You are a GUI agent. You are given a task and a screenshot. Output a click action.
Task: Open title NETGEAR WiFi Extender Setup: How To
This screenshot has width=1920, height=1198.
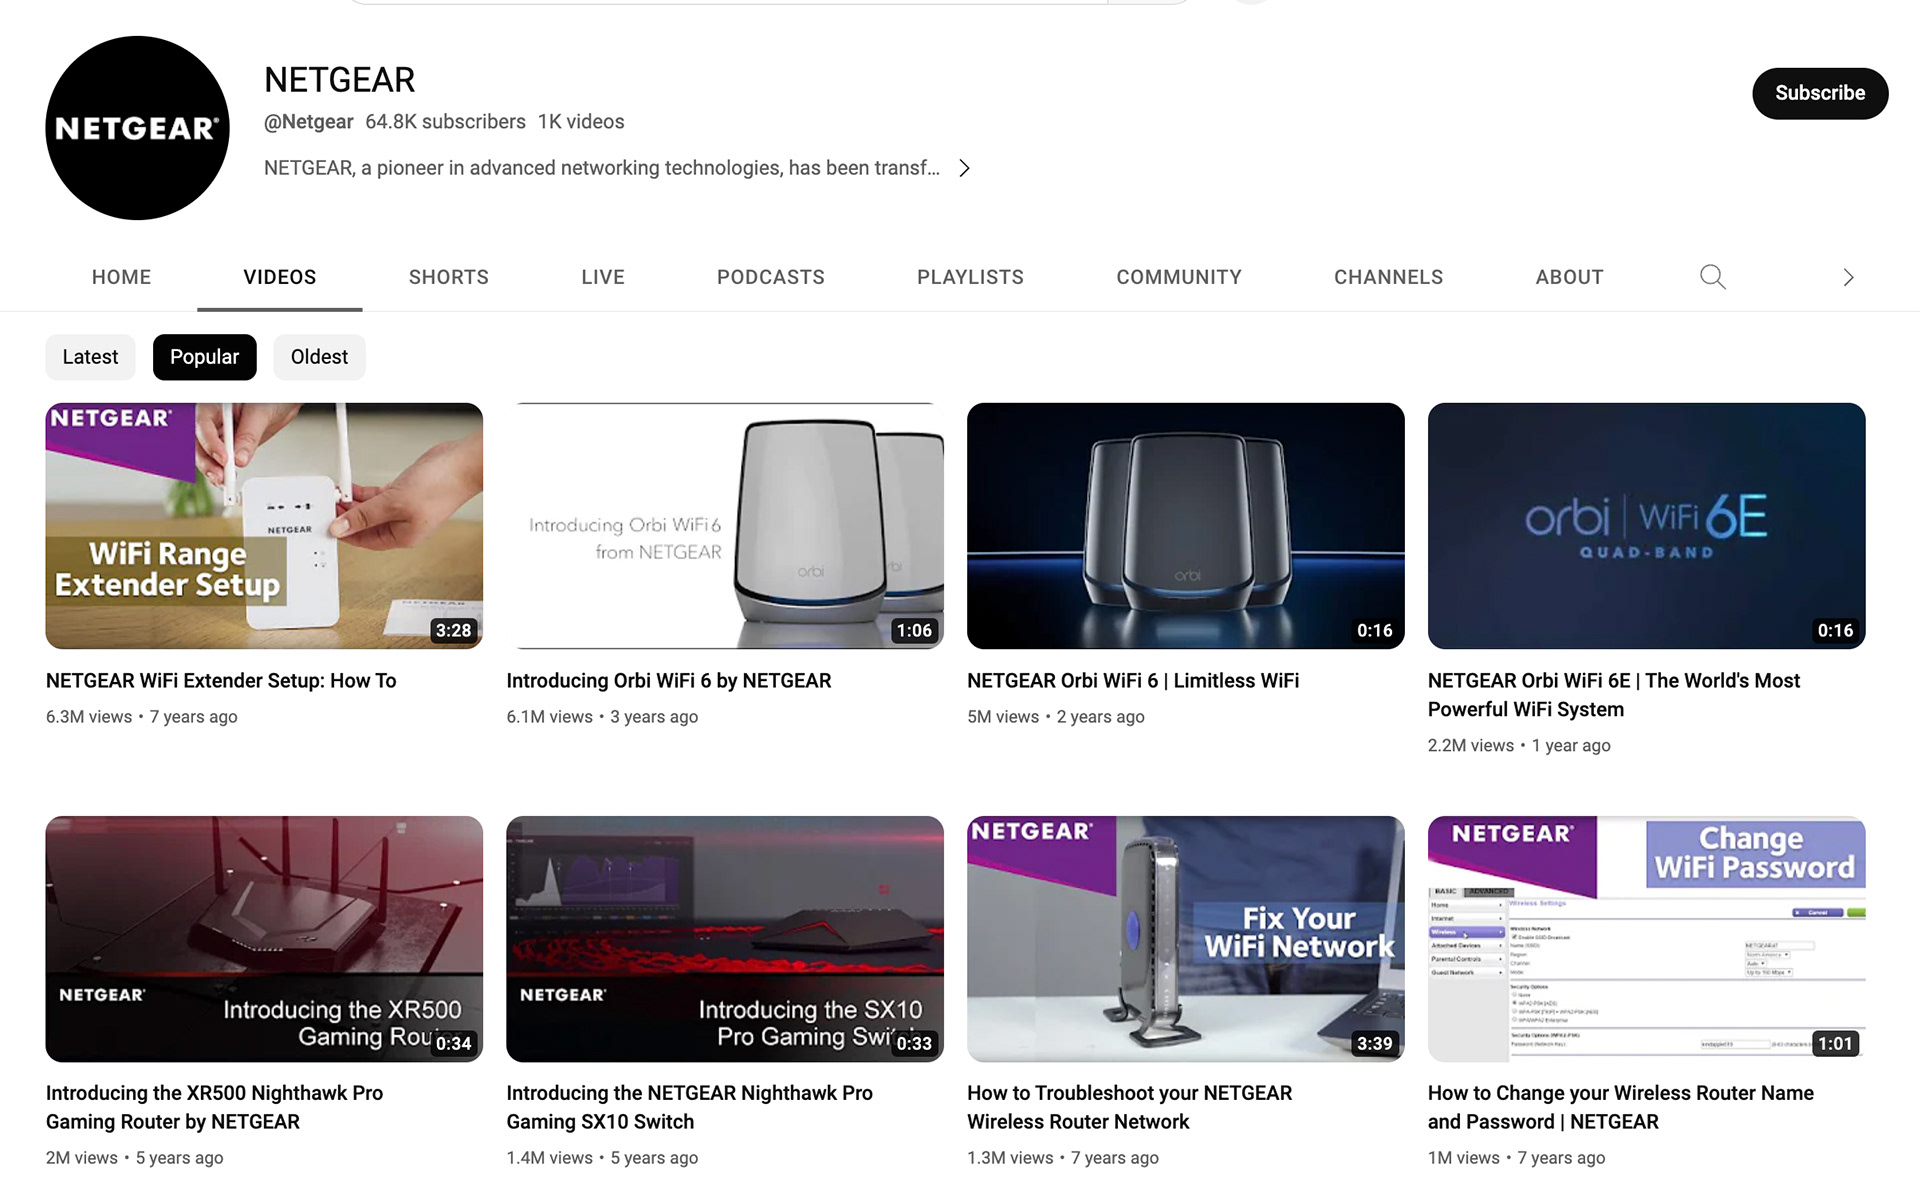221,681
